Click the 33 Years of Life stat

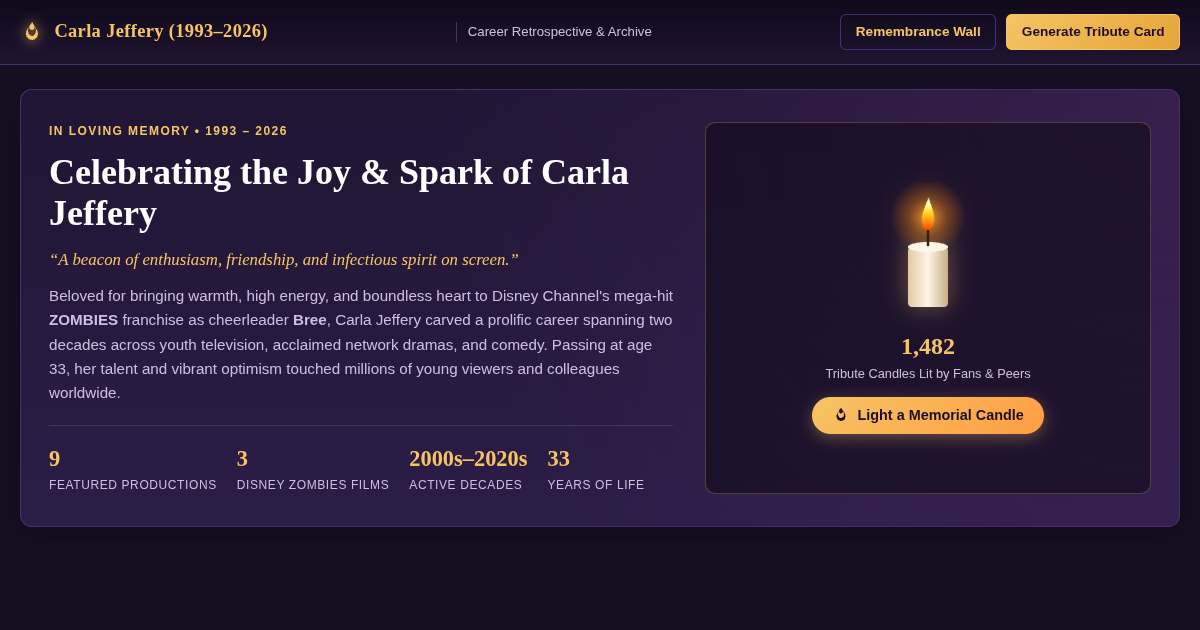(596, 469)
